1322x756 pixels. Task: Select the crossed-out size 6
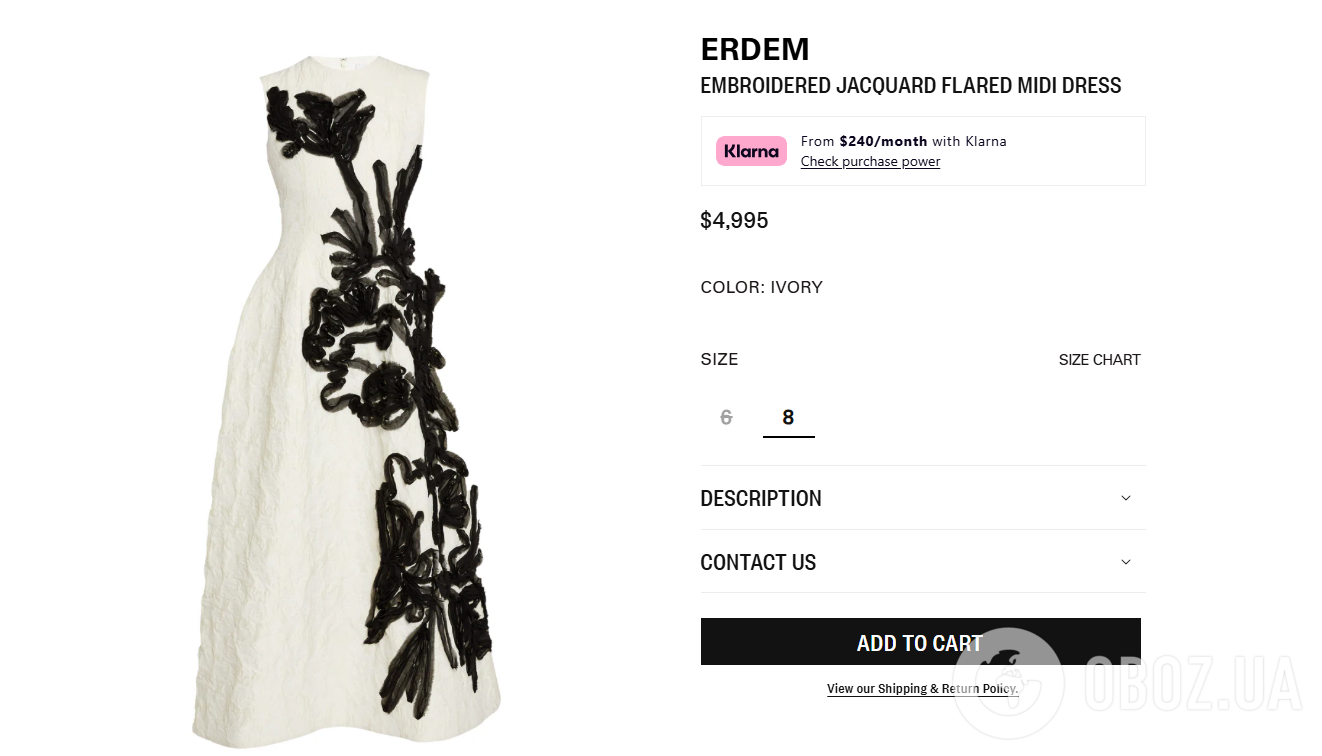(x=727, y=417)
